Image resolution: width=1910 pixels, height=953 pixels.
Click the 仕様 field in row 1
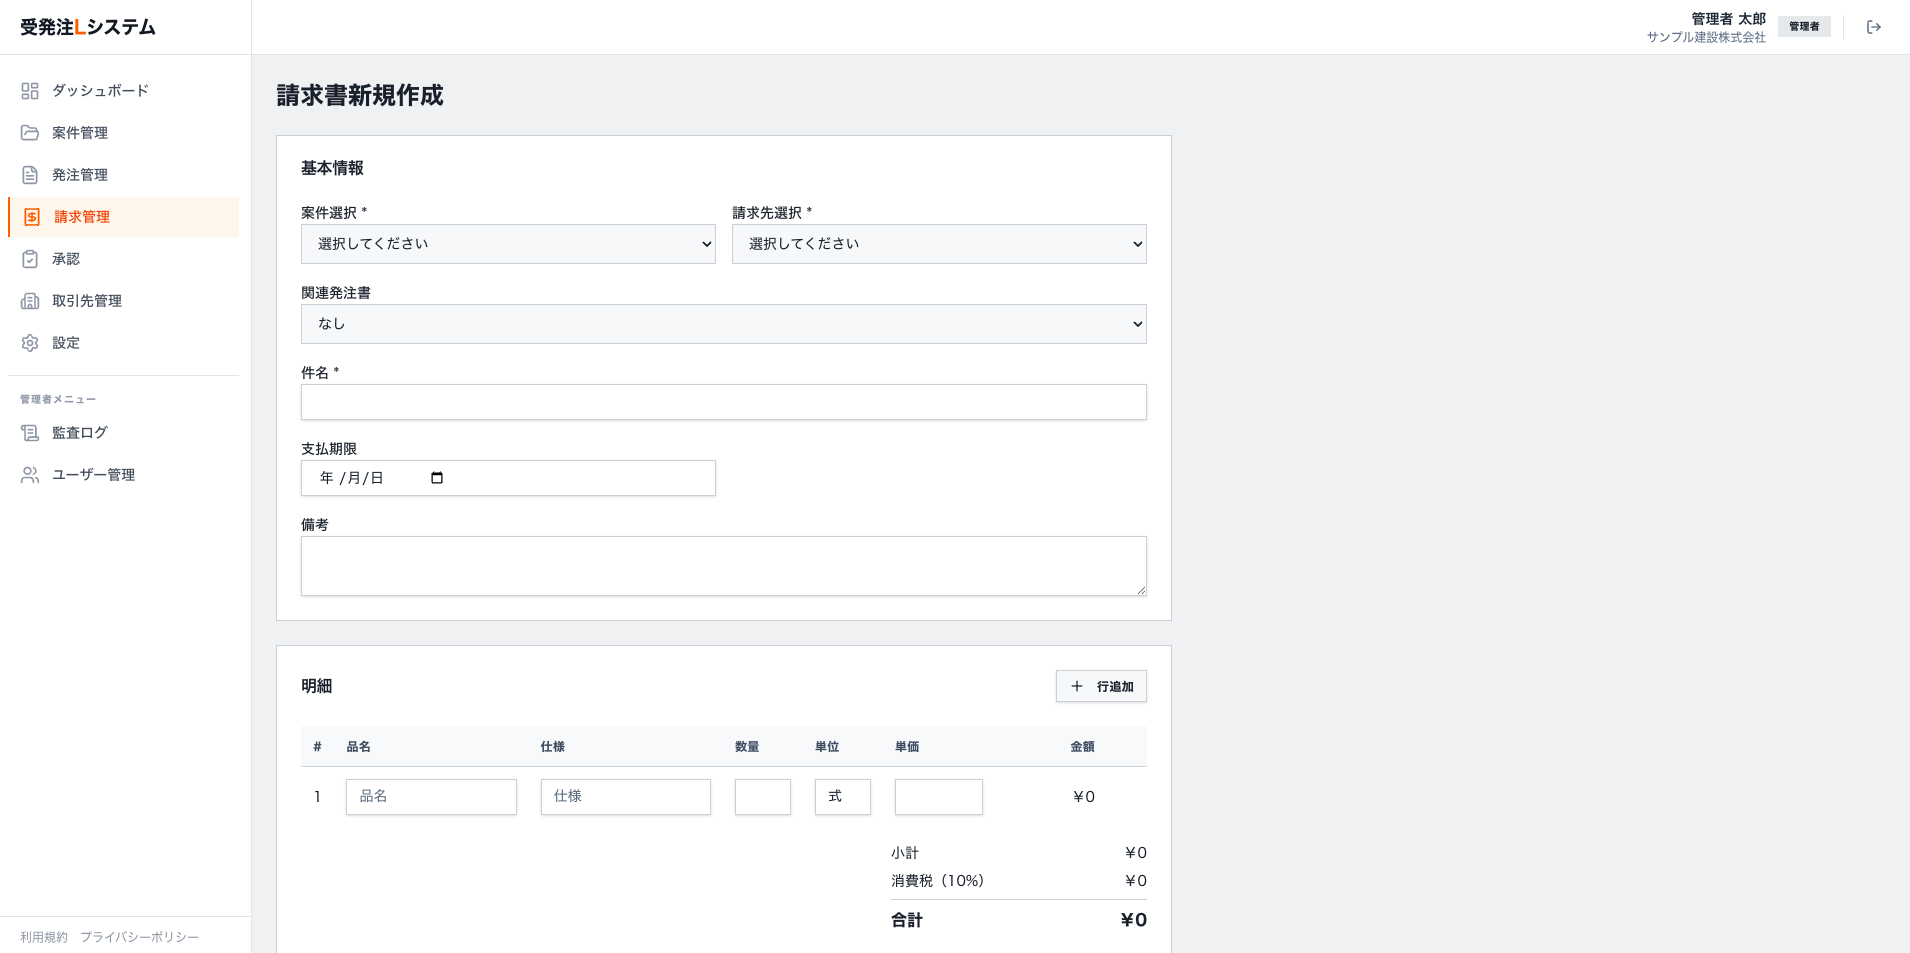626,797
